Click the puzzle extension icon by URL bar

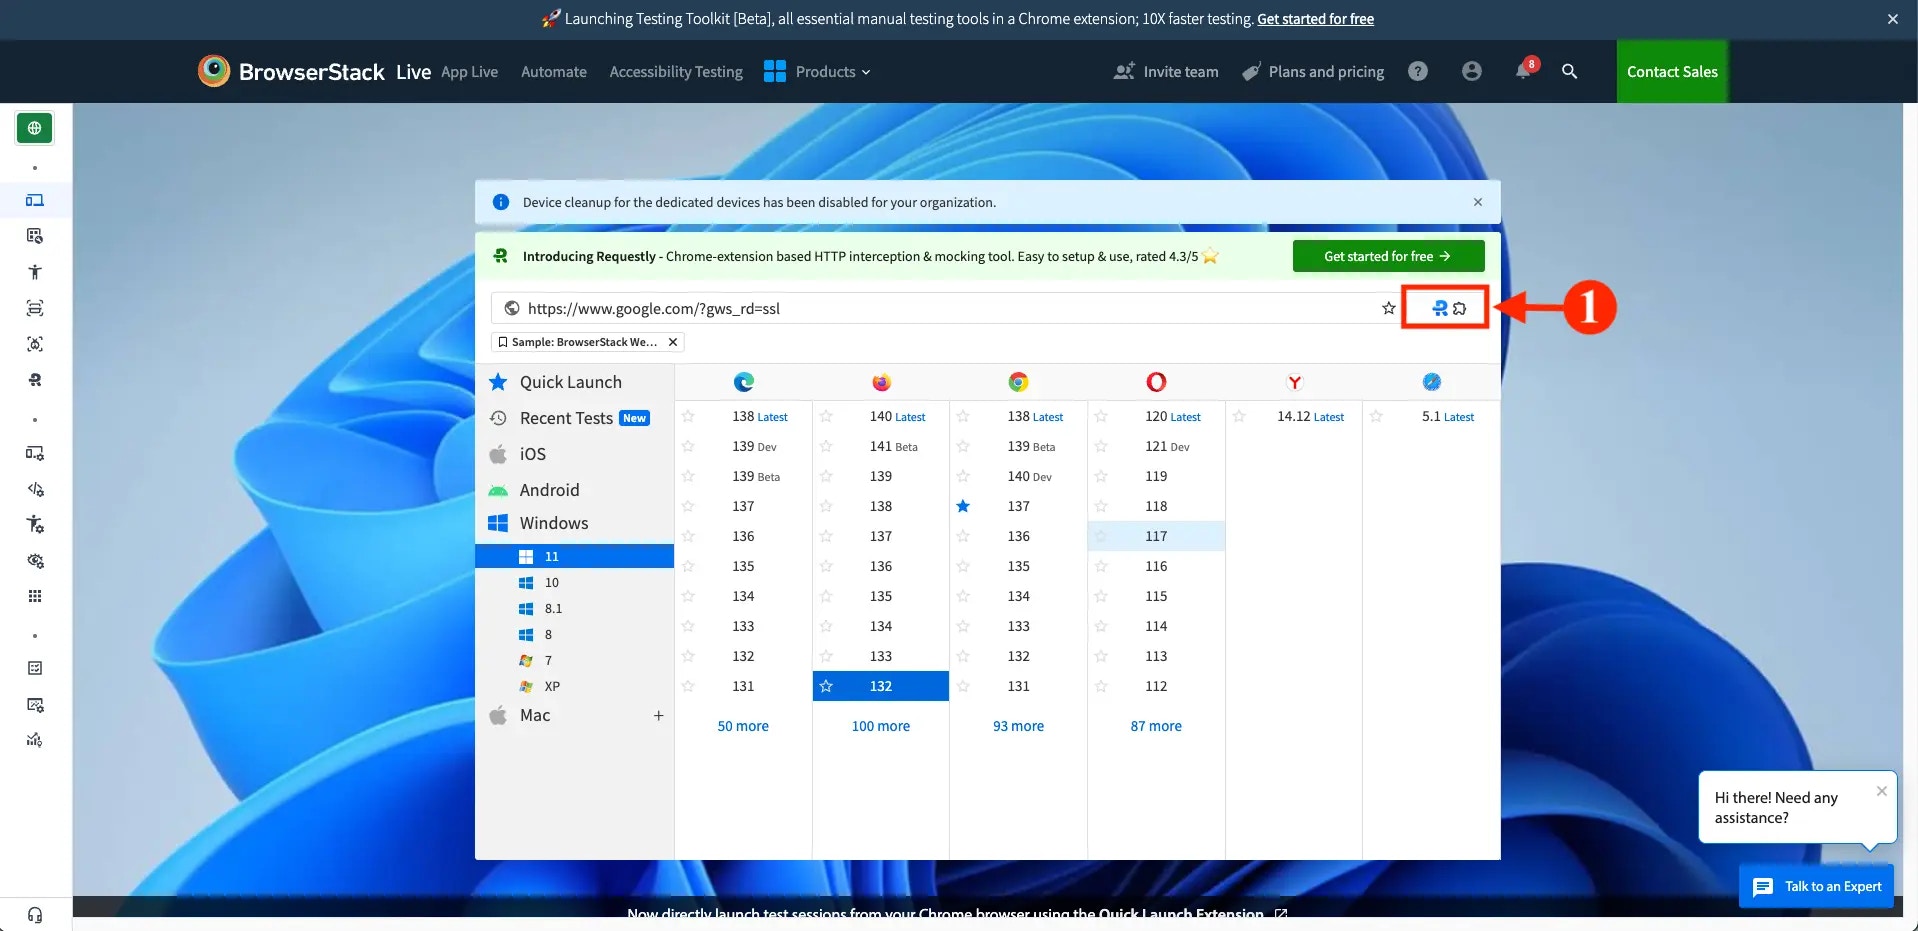point(1460,308)
